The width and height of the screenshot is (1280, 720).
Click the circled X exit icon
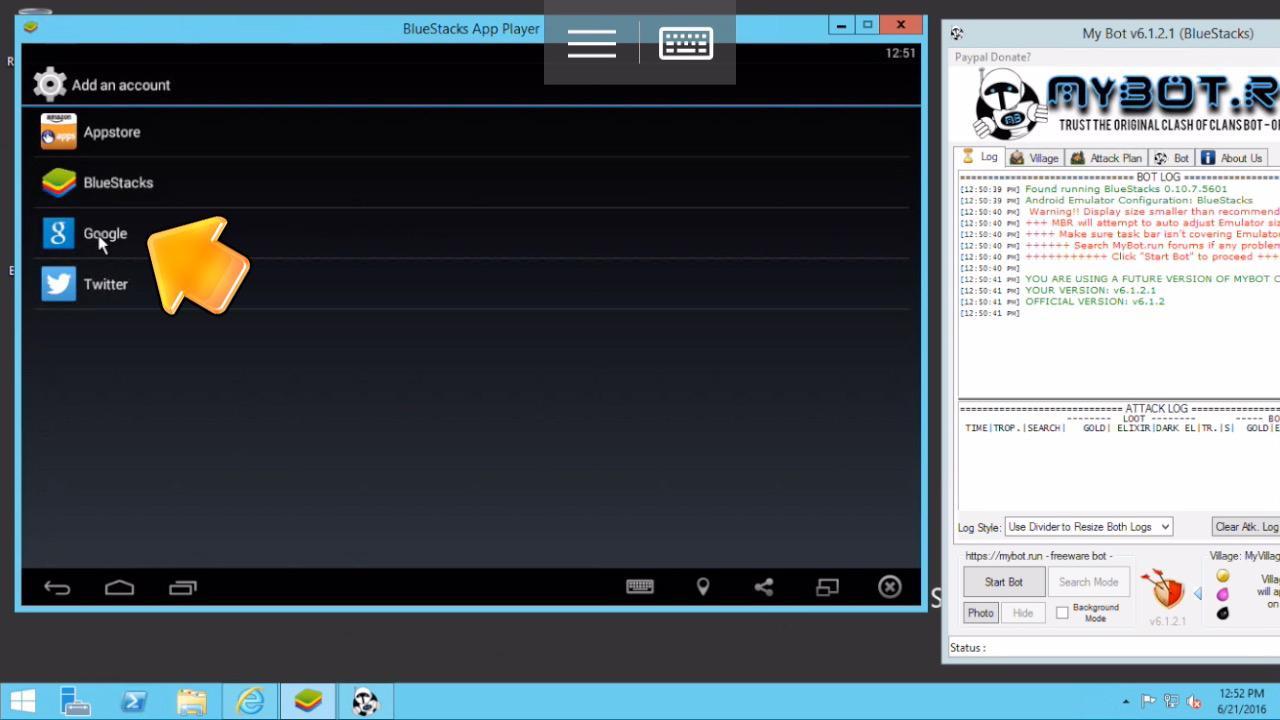point(890,587)
